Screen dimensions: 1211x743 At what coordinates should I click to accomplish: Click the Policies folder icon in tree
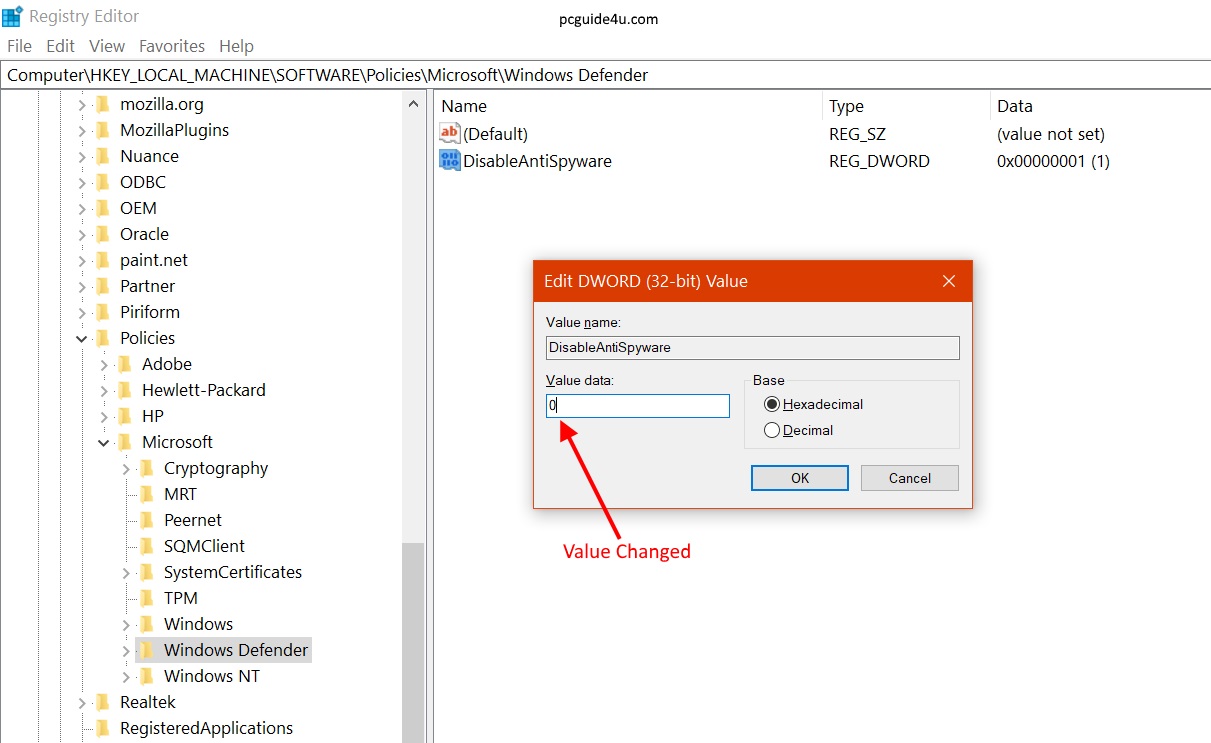(x=103, y=338)
